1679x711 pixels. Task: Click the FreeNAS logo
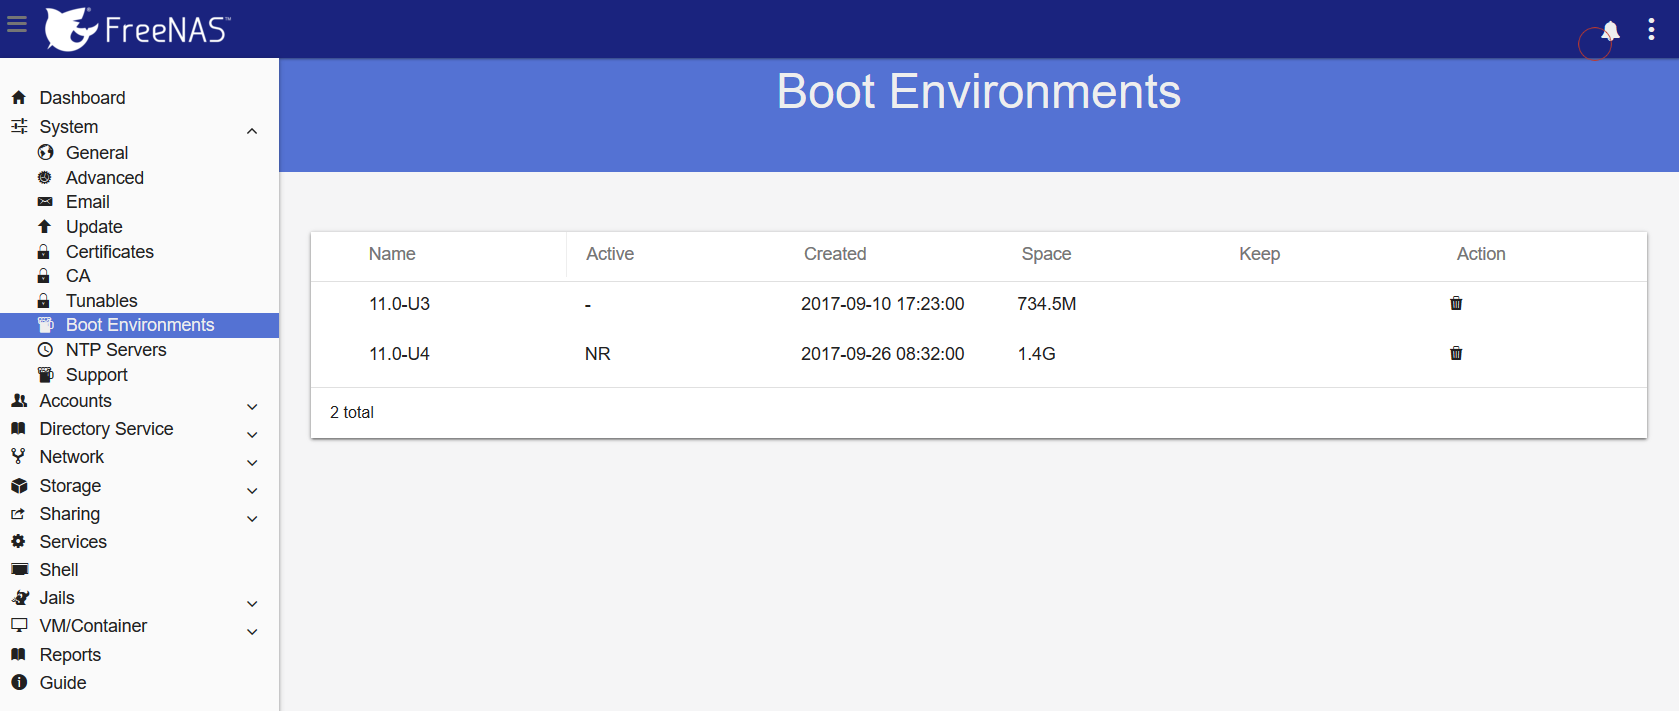pyautogui.click(x=138, y=29)
